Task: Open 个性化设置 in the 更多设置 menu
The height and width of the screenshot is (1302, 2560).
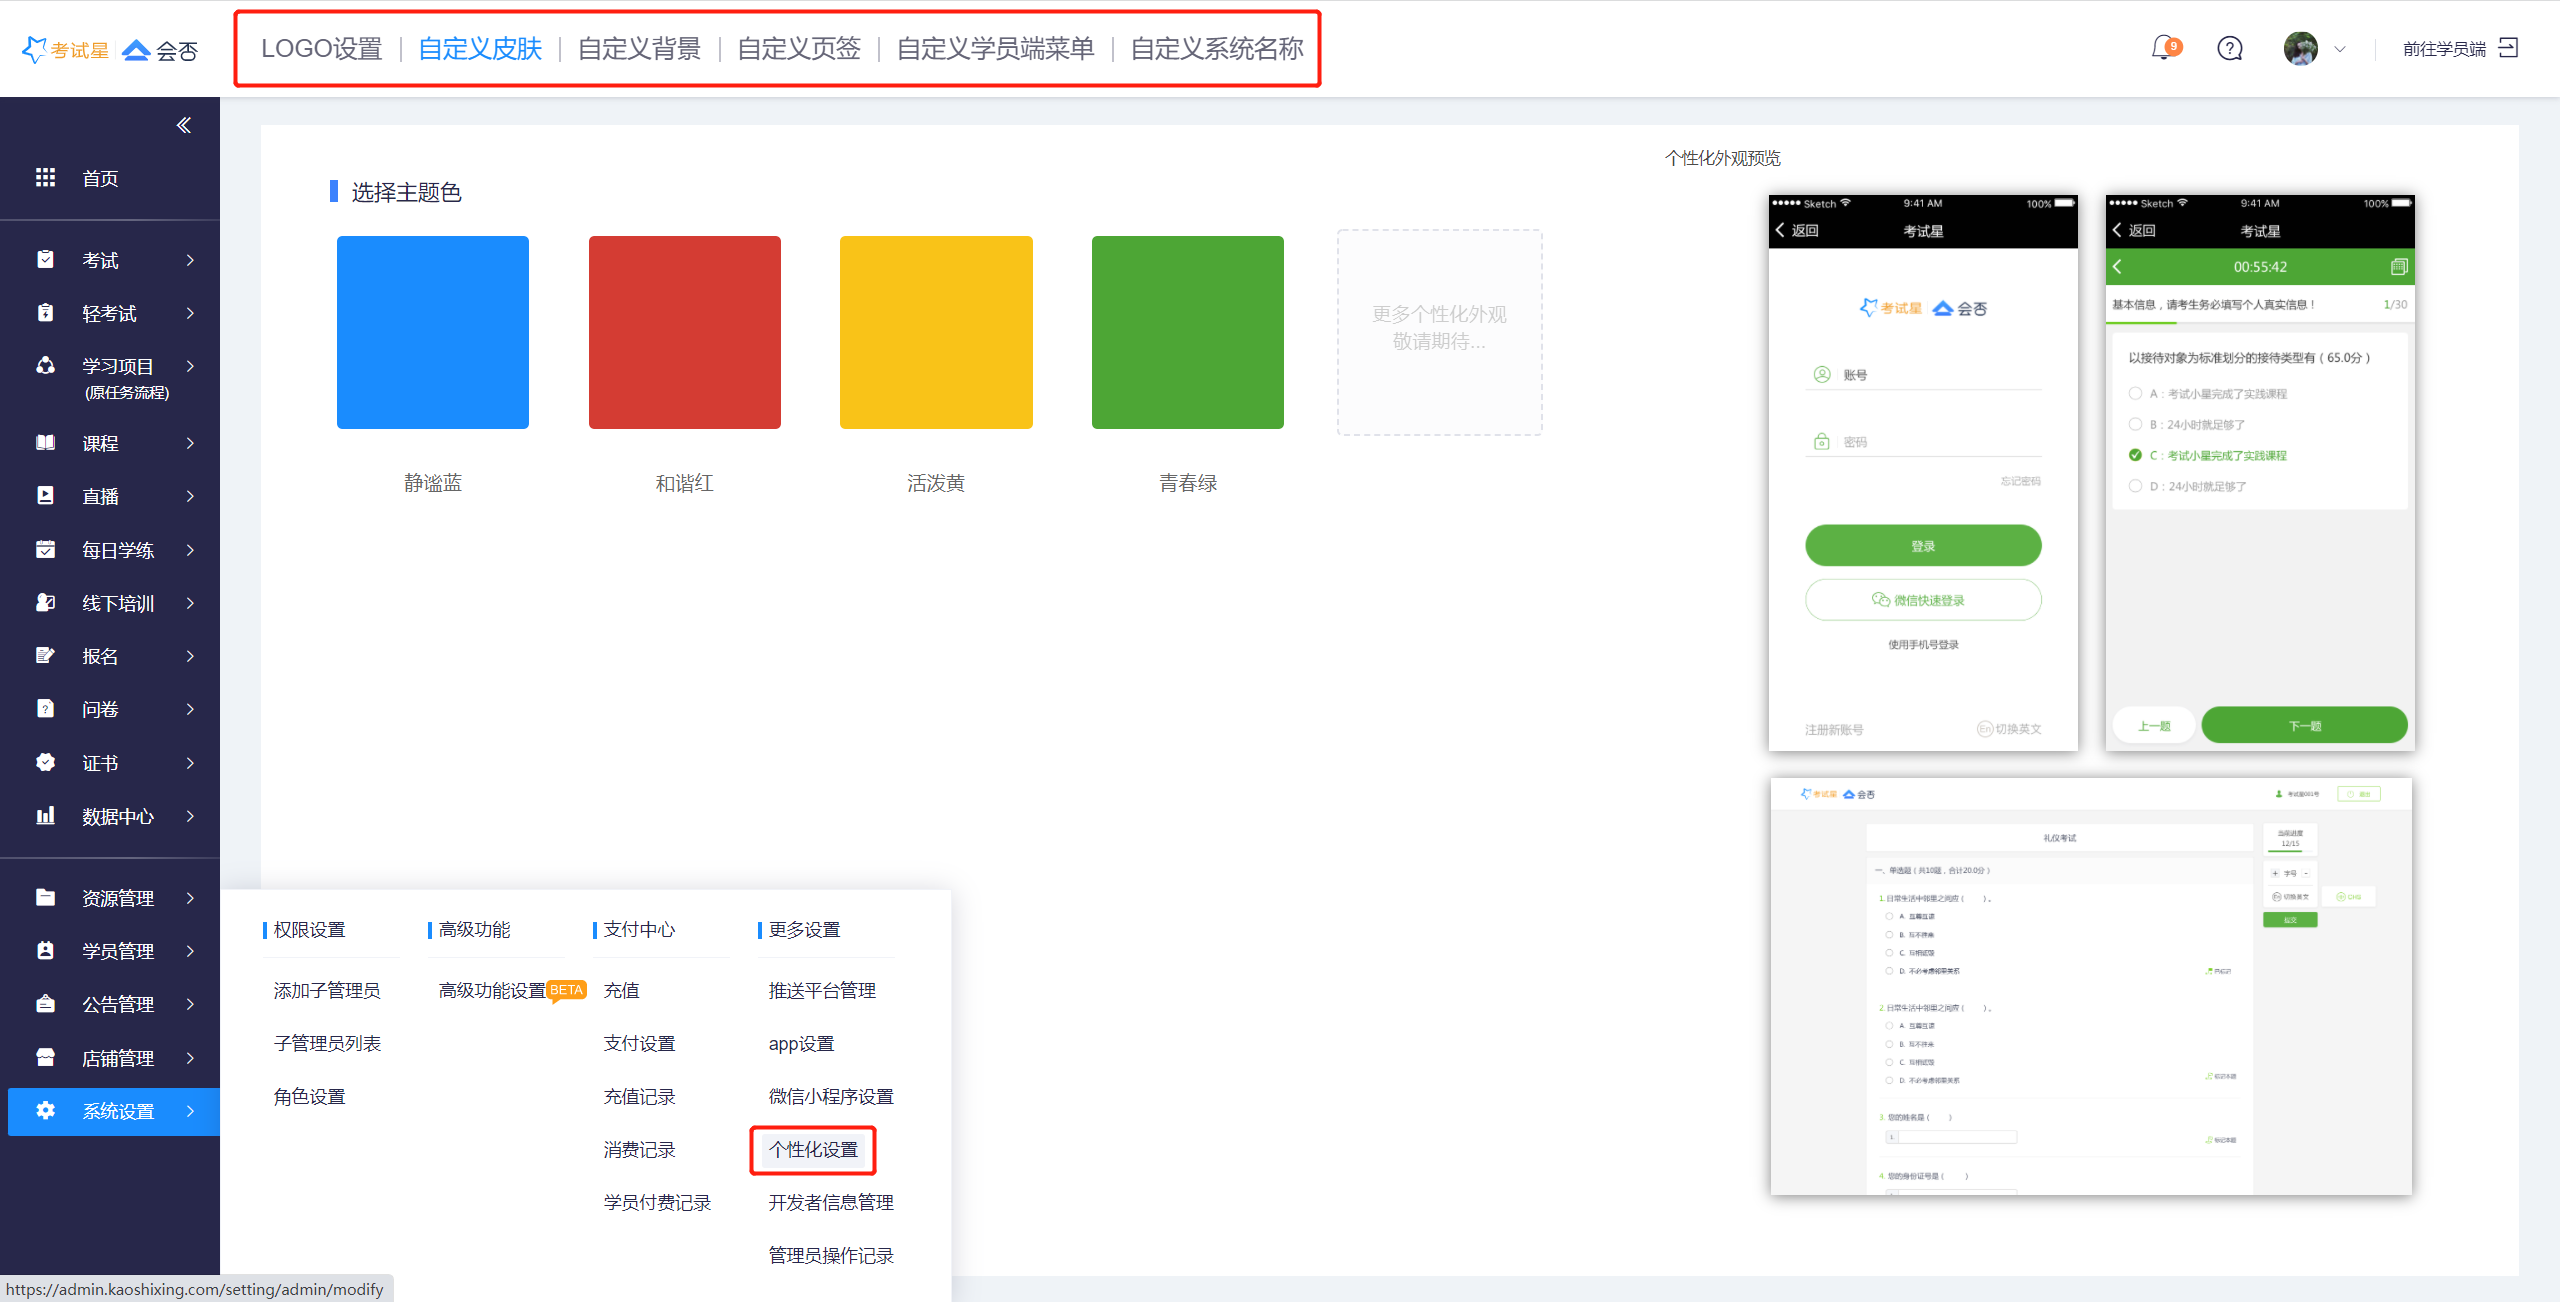Action: (x=813, y=1149)
